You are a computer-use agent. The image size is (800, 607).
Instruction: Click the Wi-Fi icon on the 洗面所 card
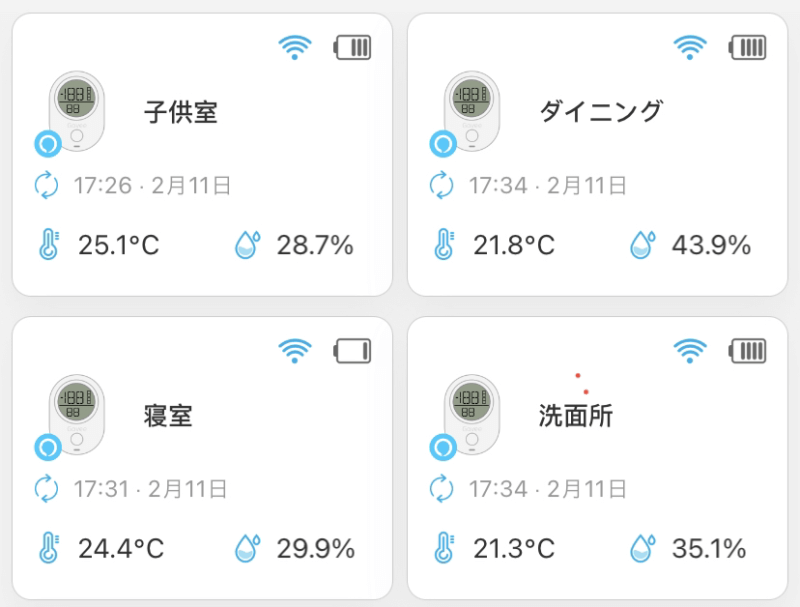pos(690,350)
